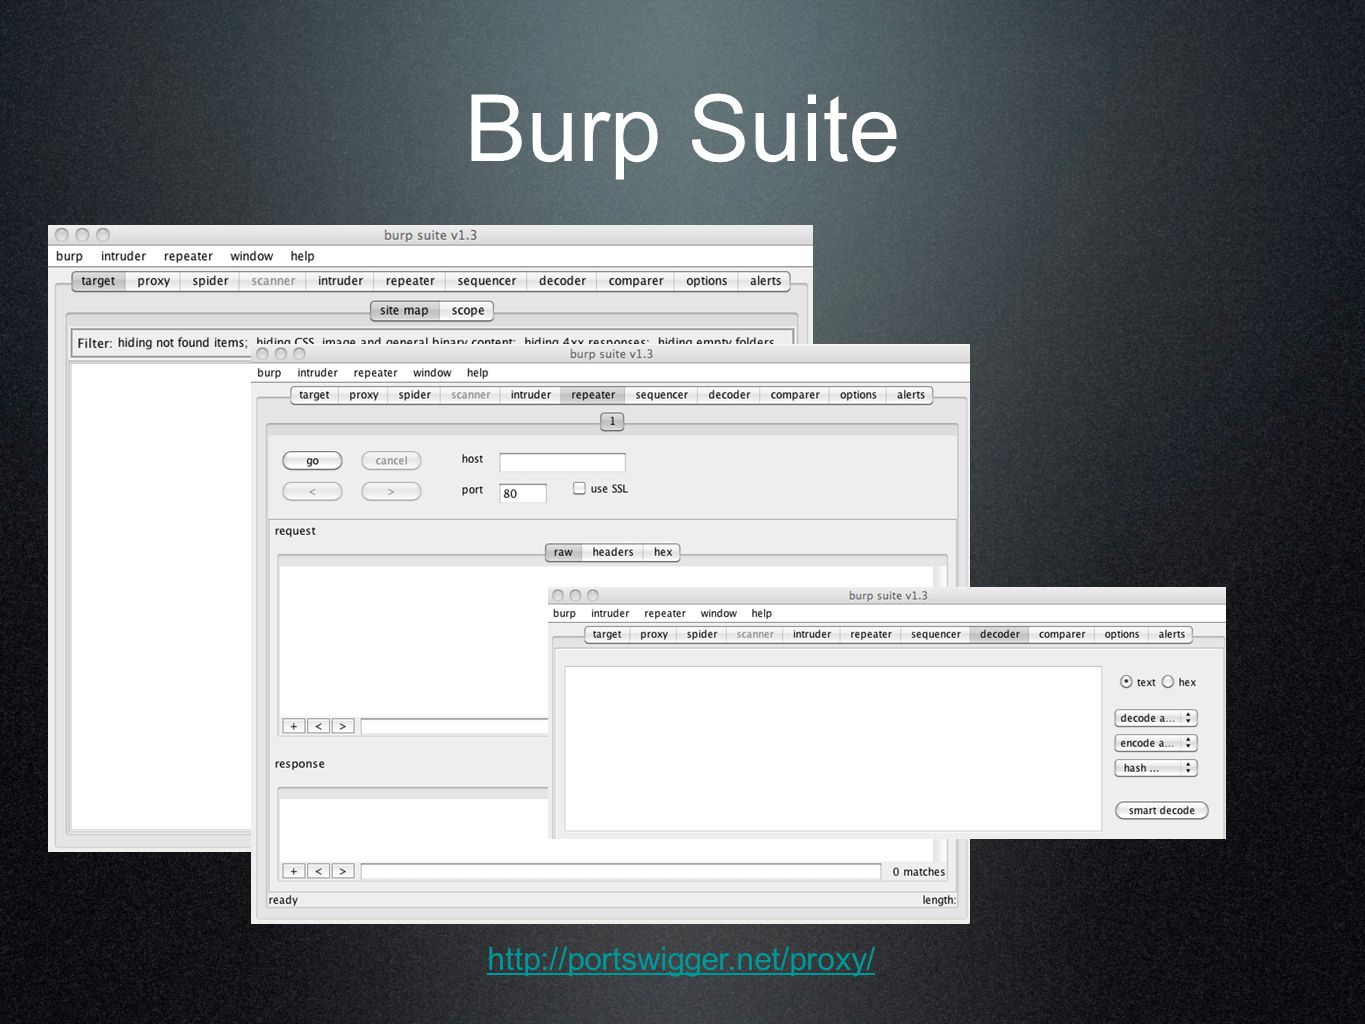This screenshot has height=1024, width=1365.
Task: Select comparer tab in back window
Action: tap(636, 281)
